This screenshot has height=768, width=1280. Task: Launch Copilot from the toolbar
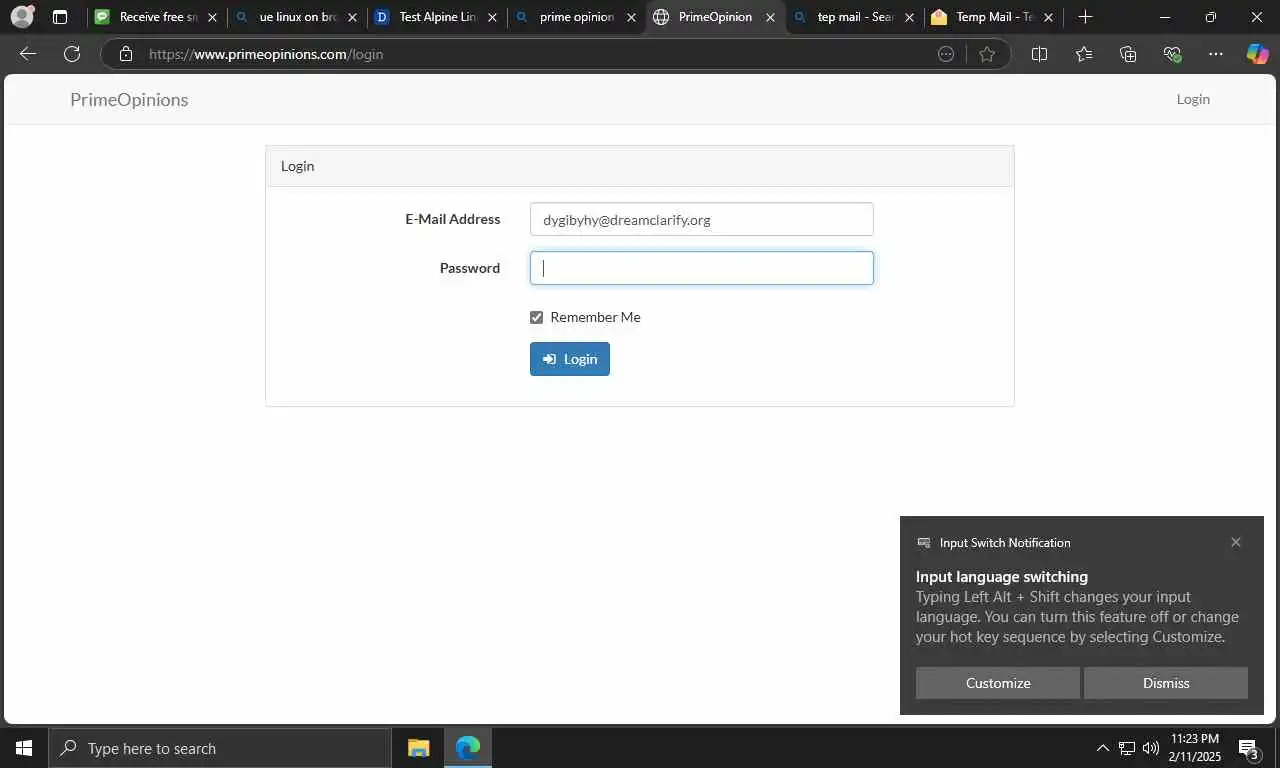pos(1257,54)
